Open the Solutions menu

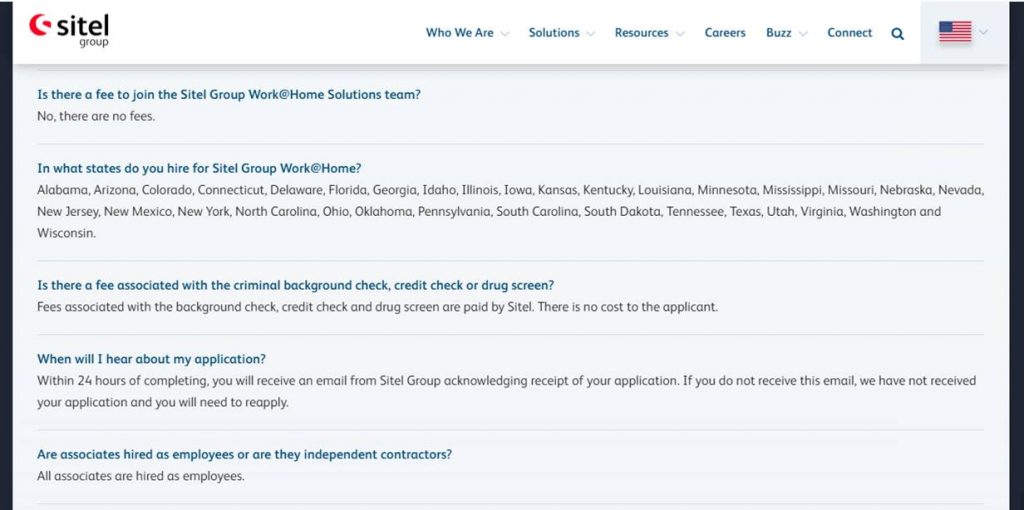(x=554, y=33)
